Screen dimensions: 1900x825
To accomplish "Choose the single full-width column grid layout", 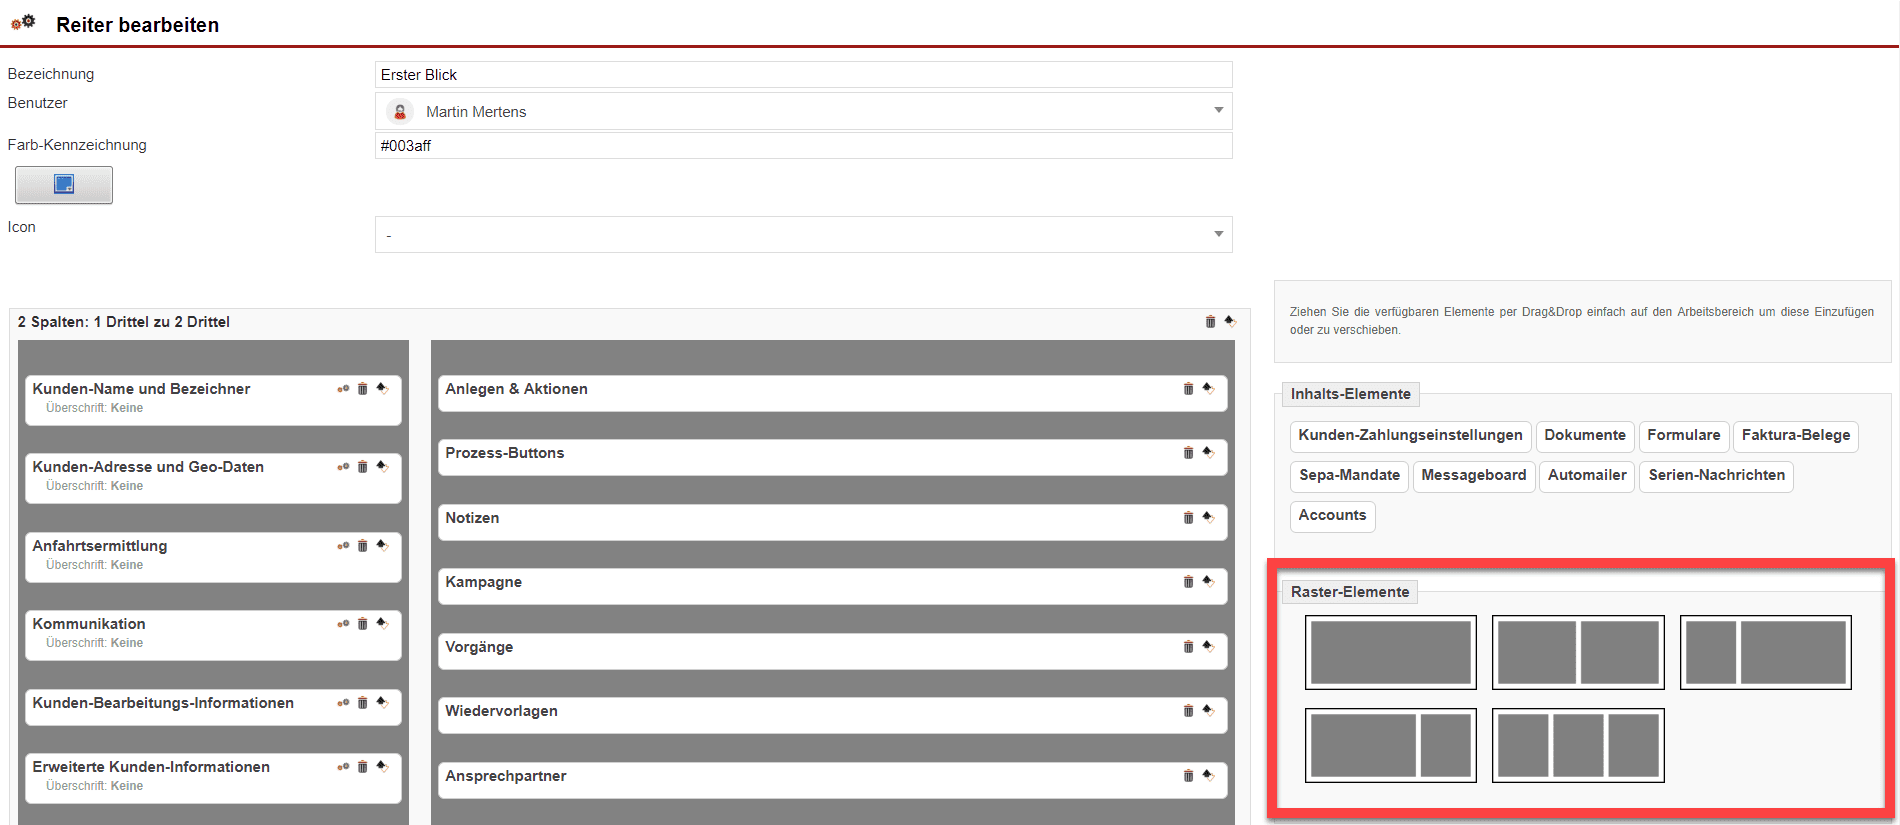I will tap(1390, 652).
